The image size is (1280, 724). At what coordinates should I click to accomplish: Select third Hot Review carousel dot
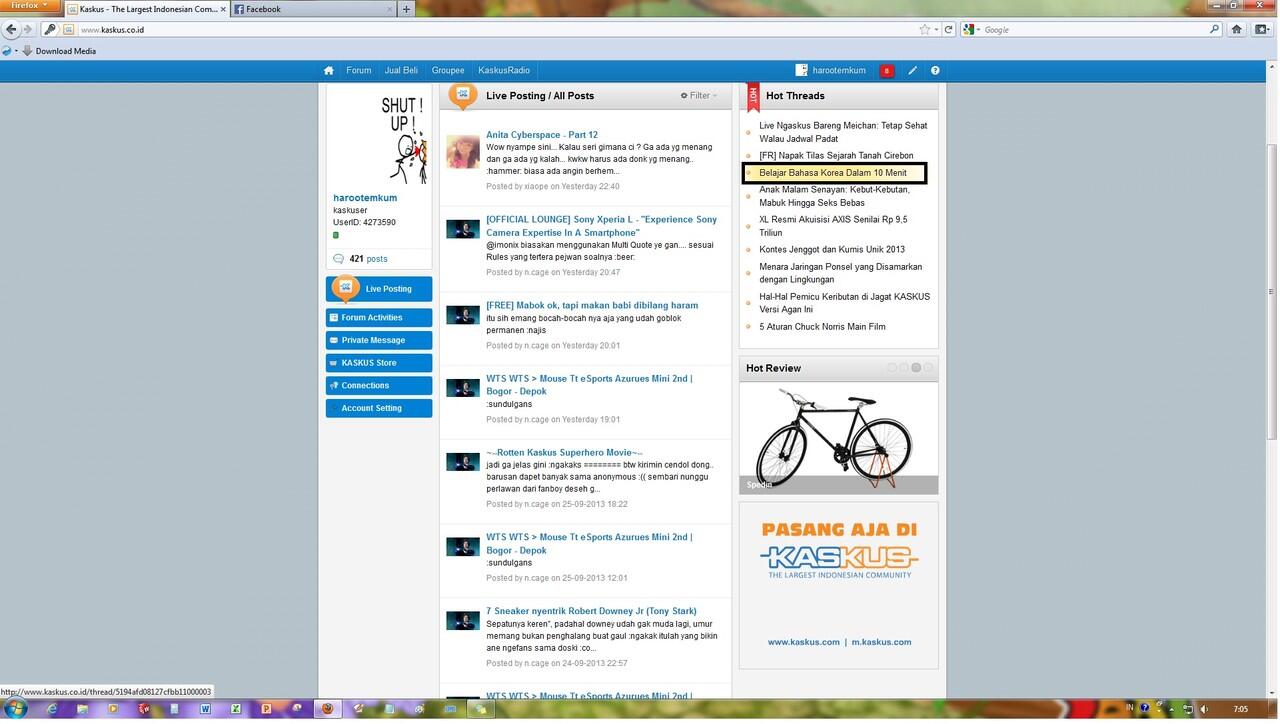point(916,368)
